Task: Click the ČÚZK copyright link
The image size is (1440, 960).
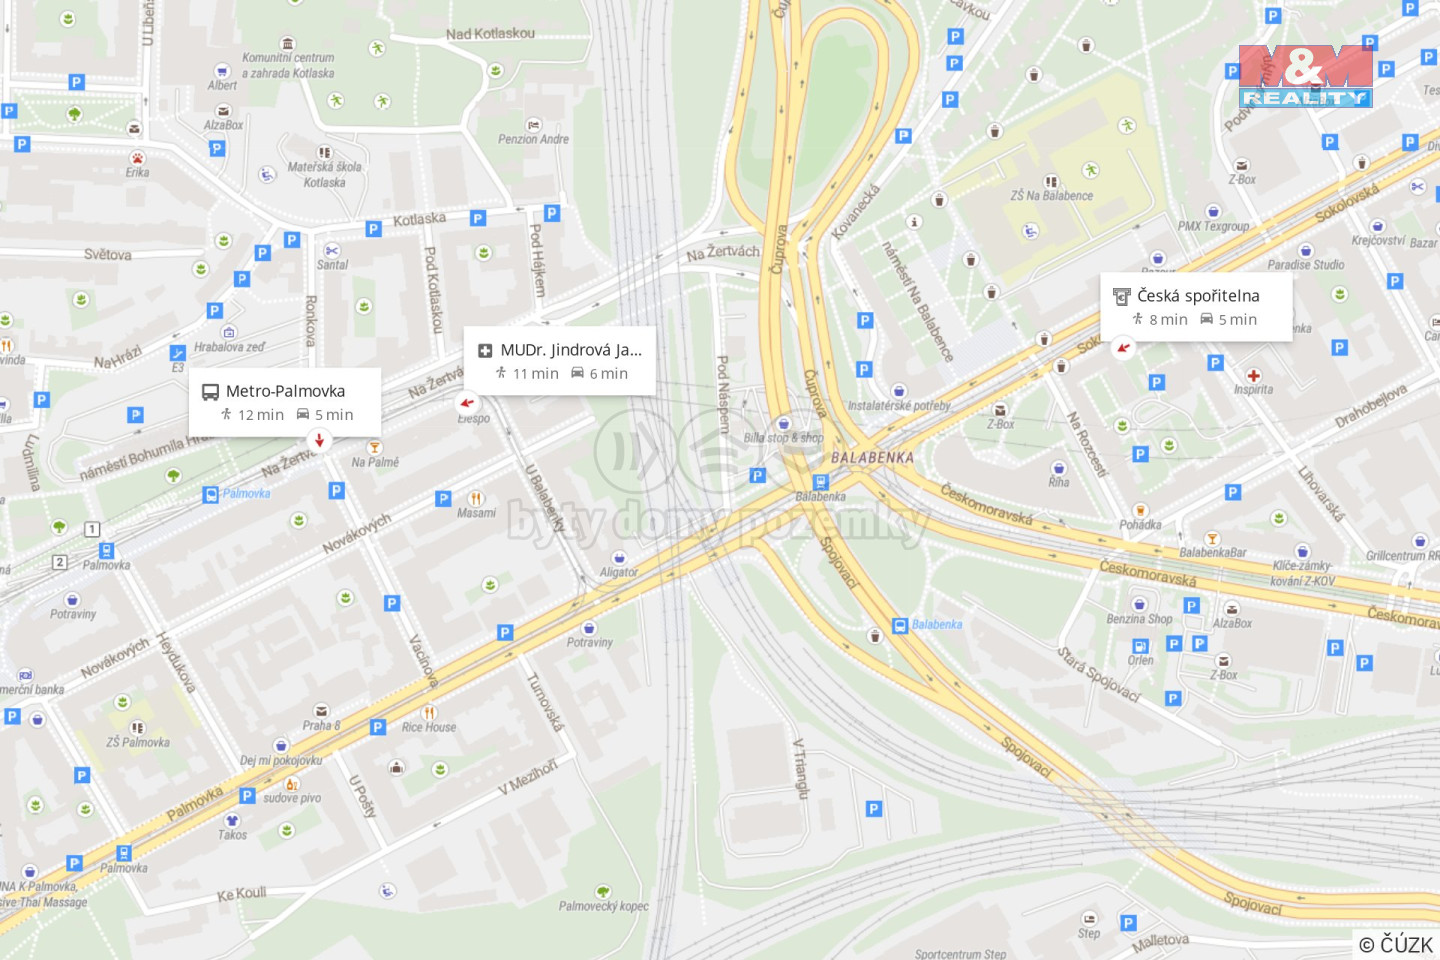Action: 1395,944
